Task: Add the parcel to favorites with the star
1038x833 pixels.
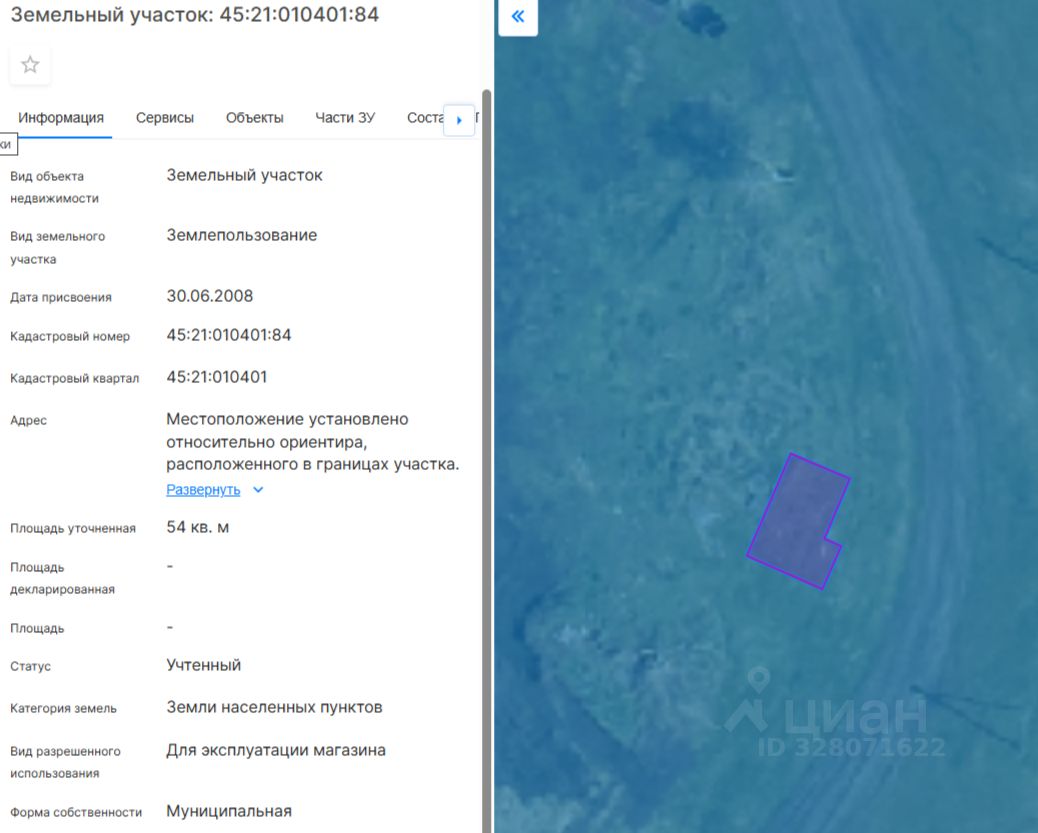Action: tap(30, 65)
